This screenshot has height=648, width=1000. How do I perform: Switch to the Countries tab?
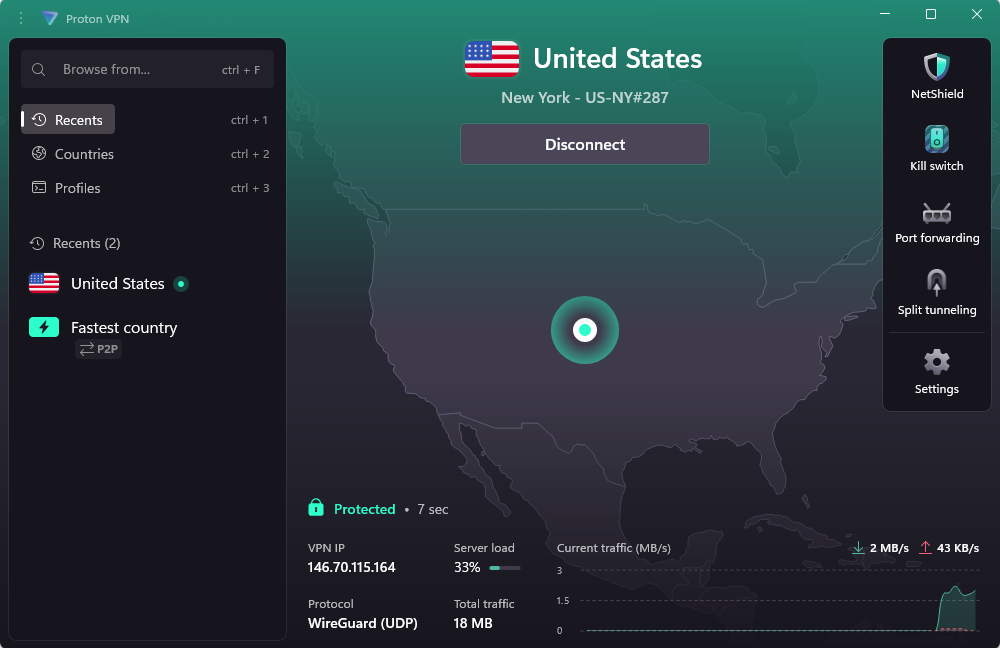coord(149,154)
